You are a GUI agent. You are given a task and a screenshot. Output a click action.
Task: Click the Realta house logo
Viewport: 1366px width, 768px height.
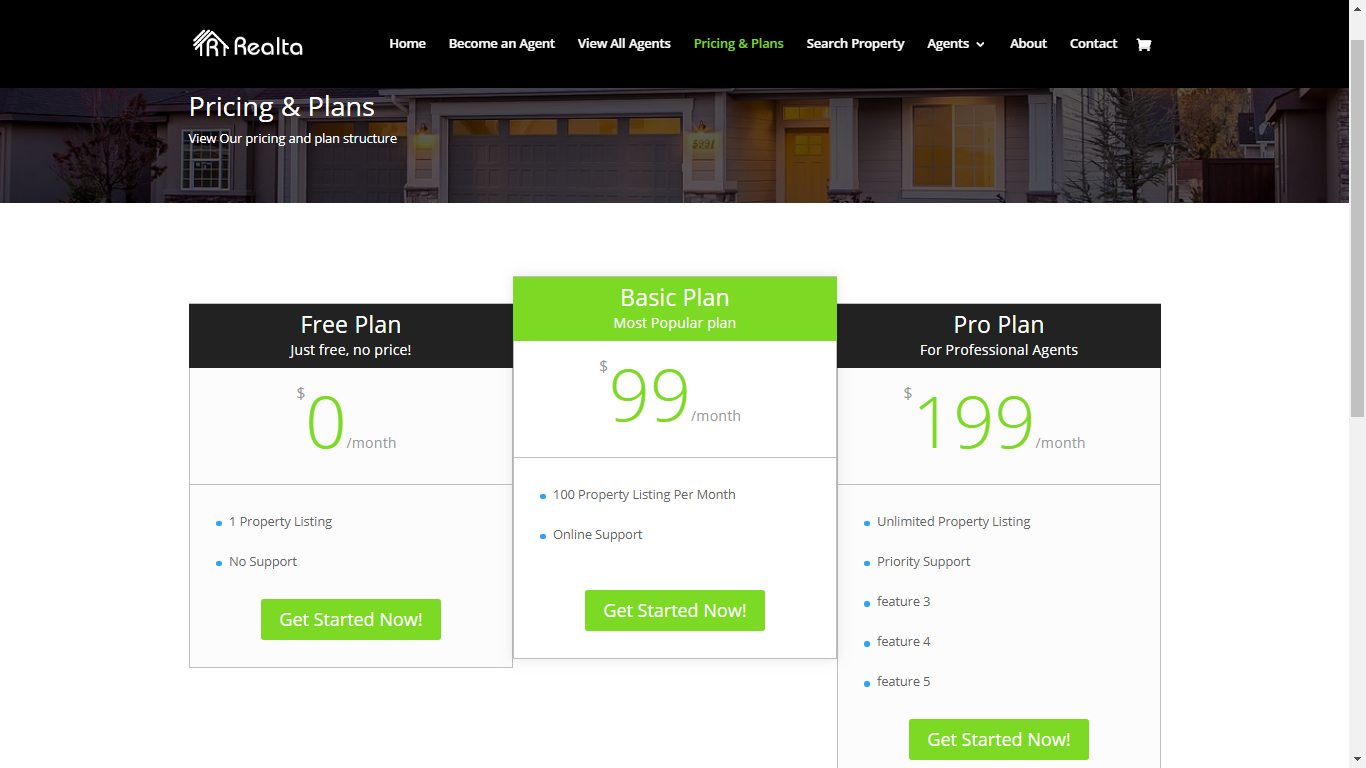pyautogui.click(x=247, y=44)
